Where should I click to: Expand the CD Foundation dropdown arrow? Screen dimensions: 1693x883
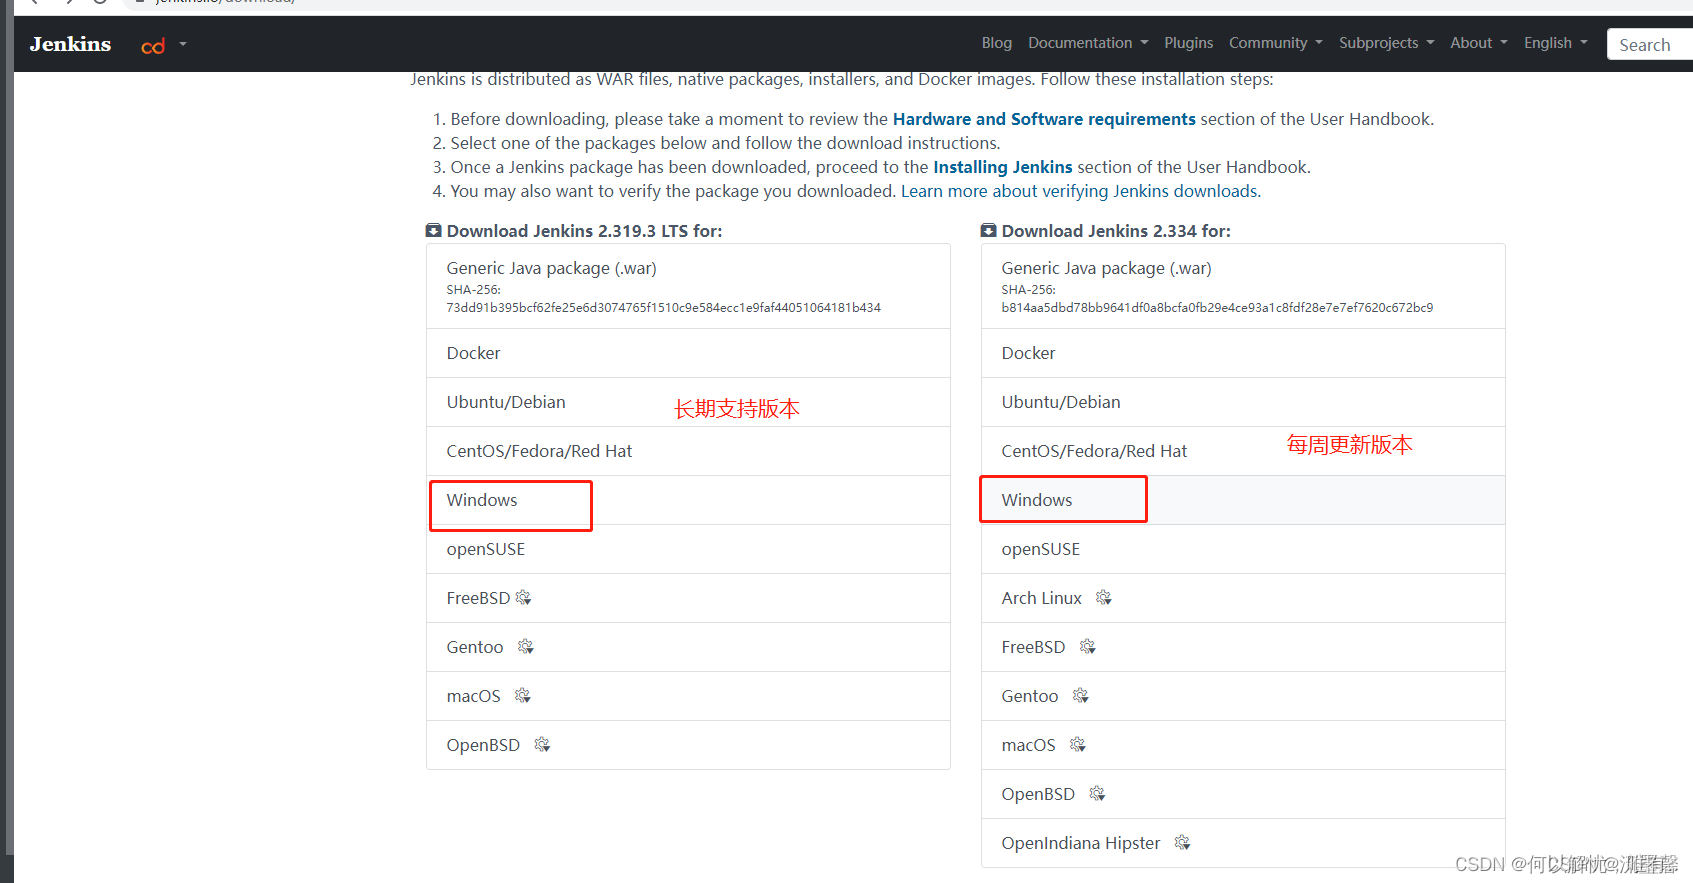183,44
